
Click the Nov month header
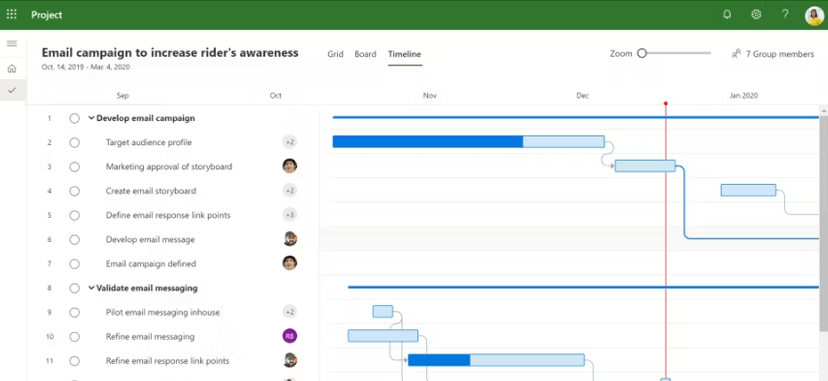click(430, 96)
